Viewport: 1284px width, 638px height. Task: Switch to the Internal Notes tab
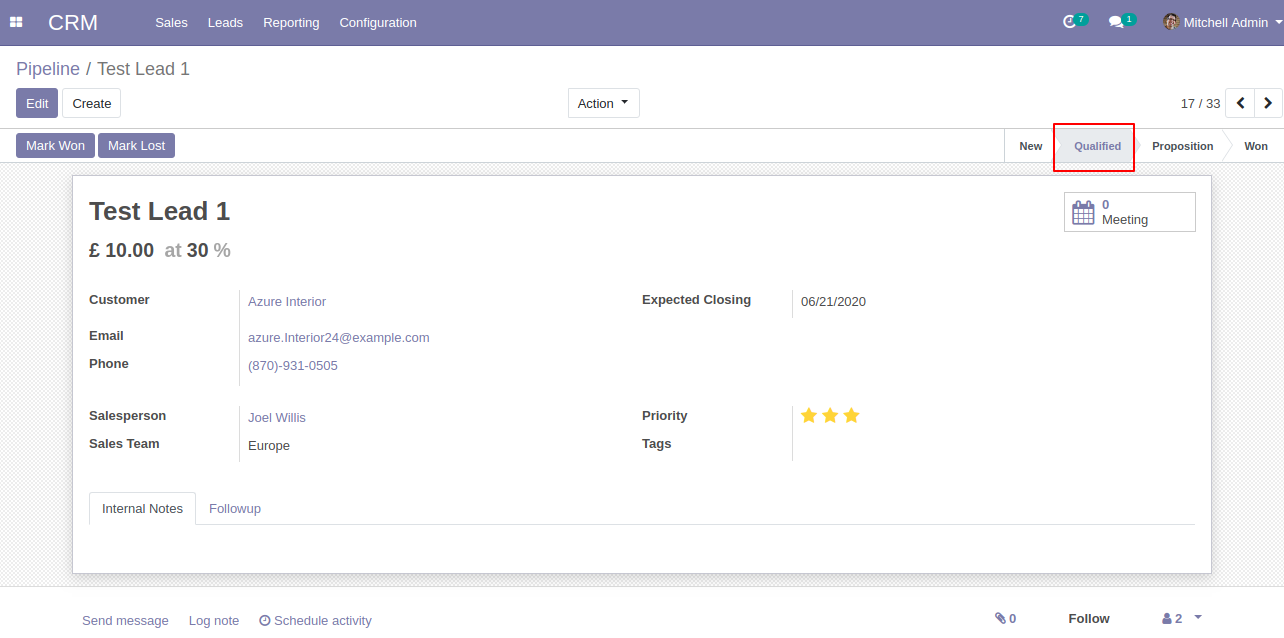click(142, 508)
